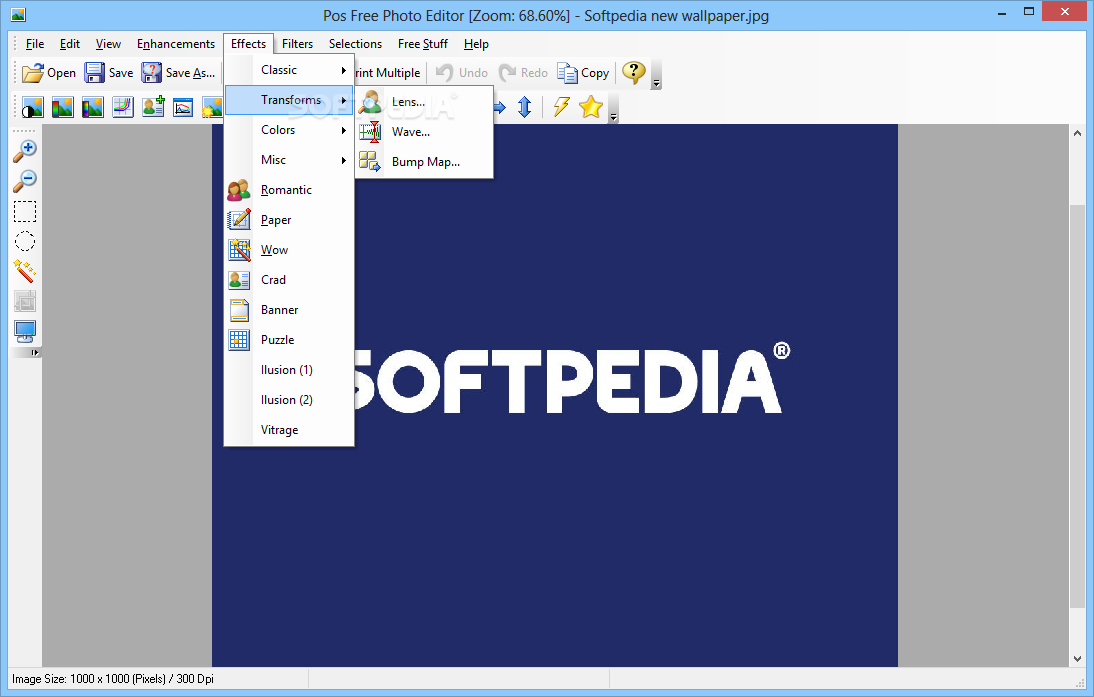Screen dimensions: 1094x697
Task: Click the red-green color balance image icon
Action: click(x=62, y=107)
